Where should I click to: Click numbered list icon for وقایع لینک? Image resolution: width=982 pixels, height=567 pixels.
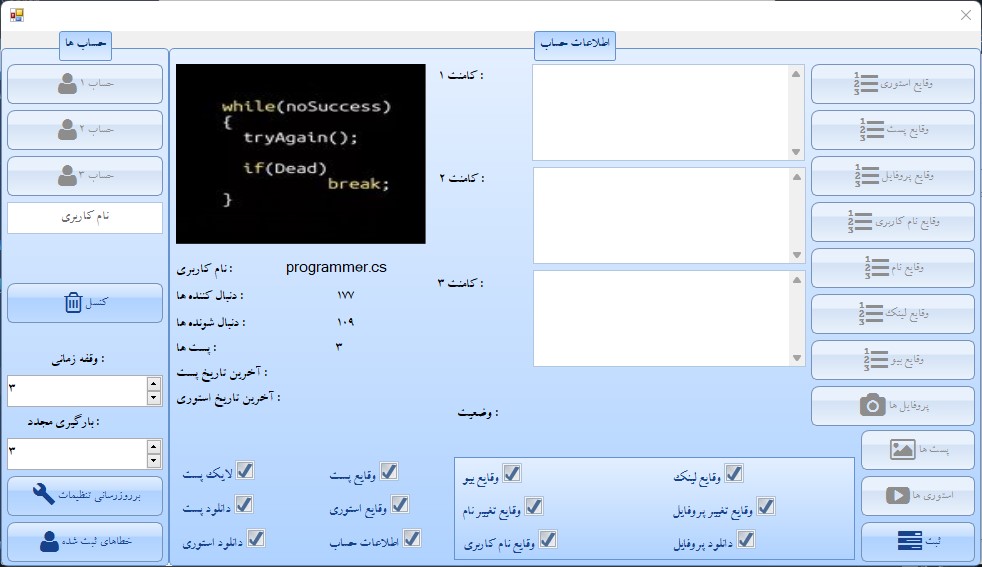(x=871, y=313)
